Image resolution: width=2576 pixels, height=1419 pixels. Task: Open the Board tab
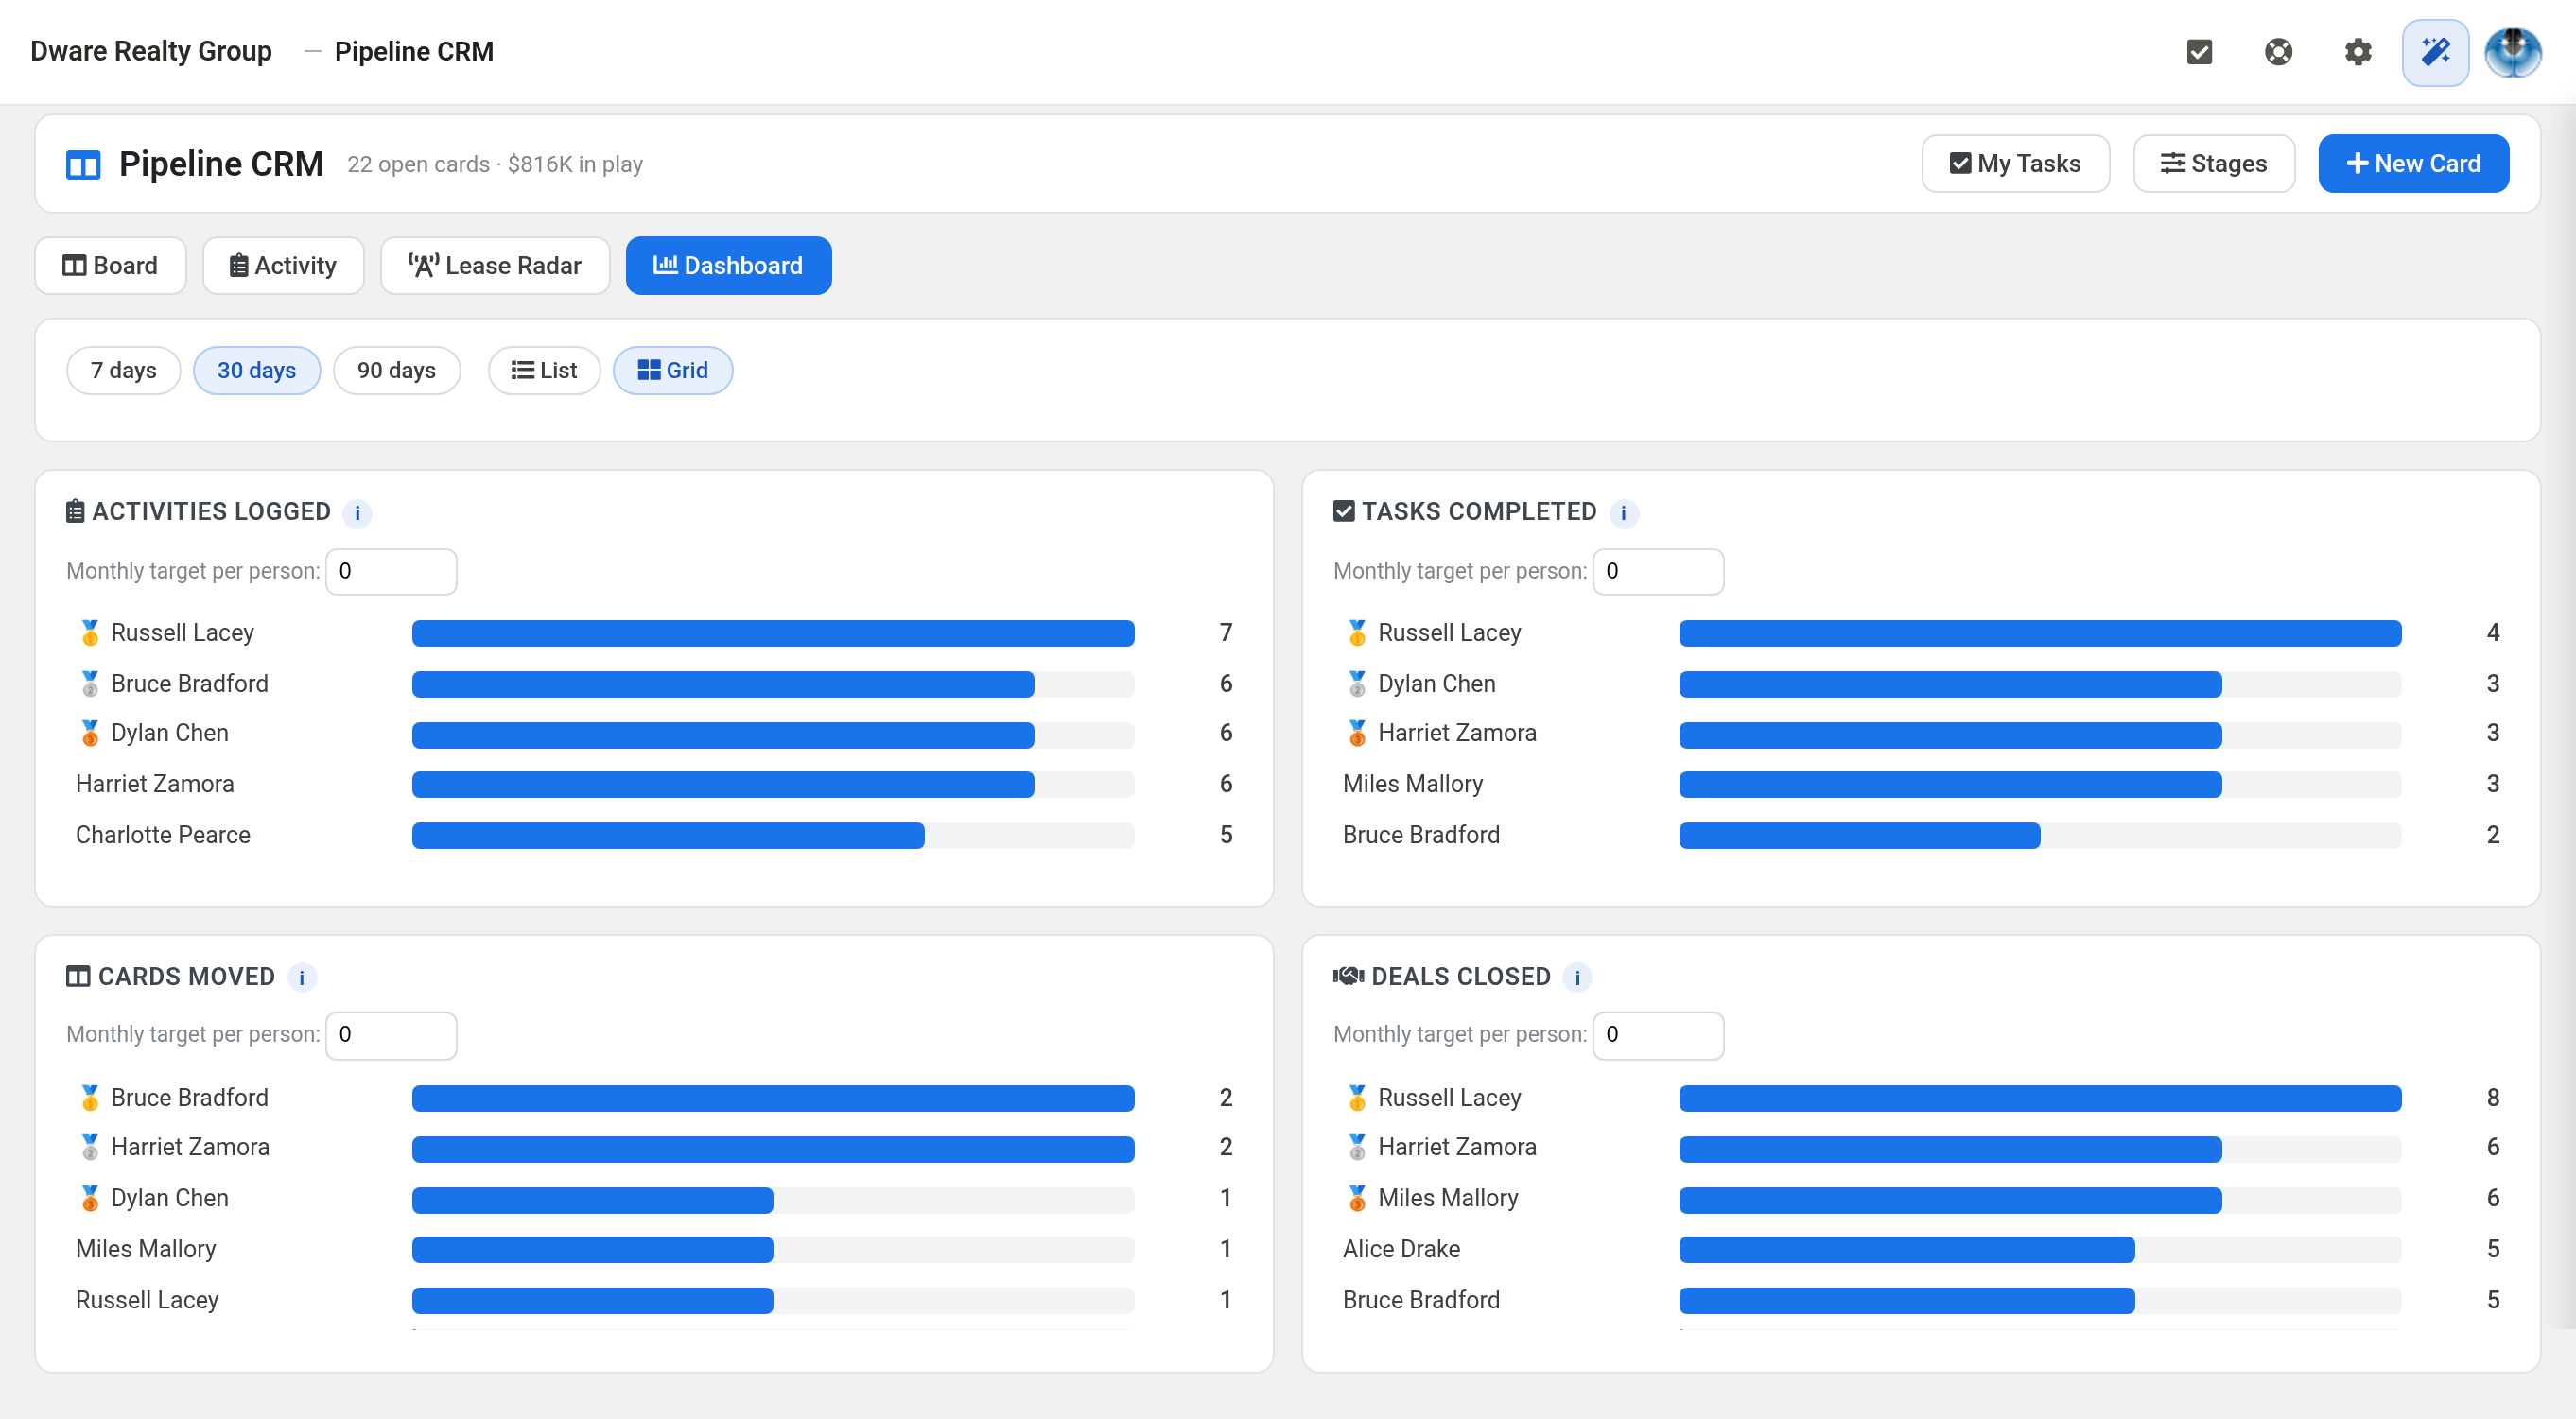point(110,265)
